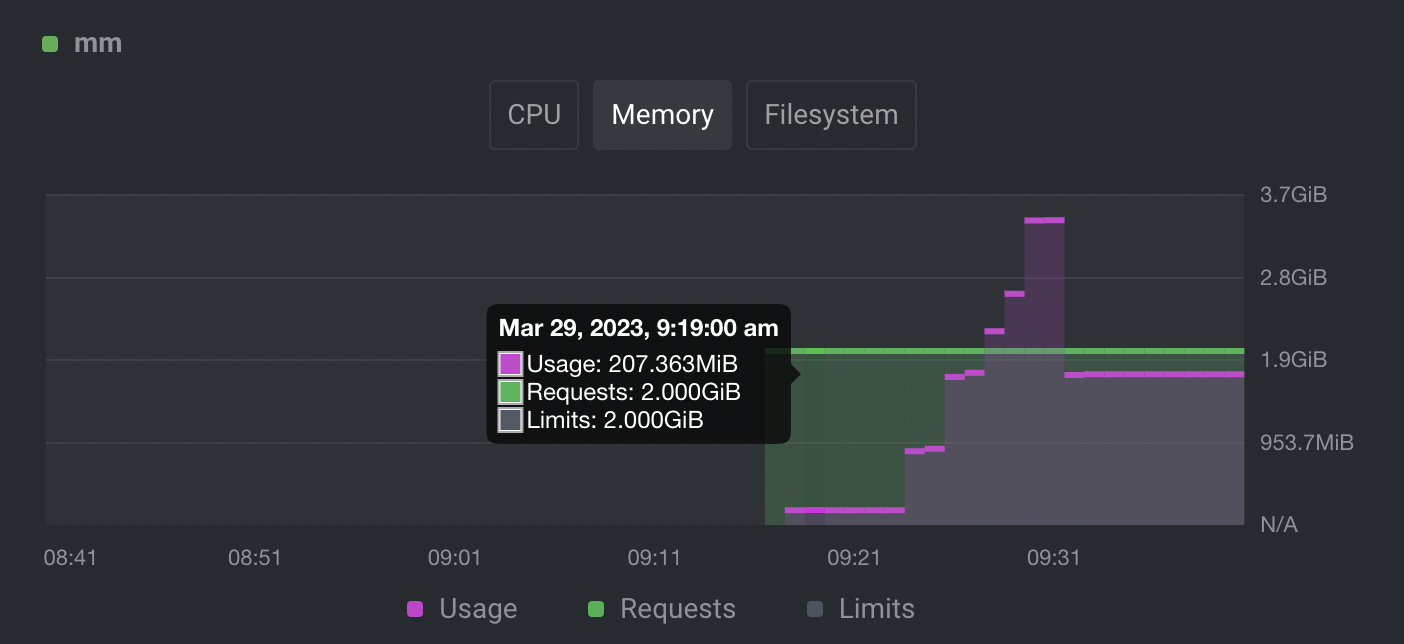
Task: Click the 3.7GiB axis label
Action: click(1293, 194)
